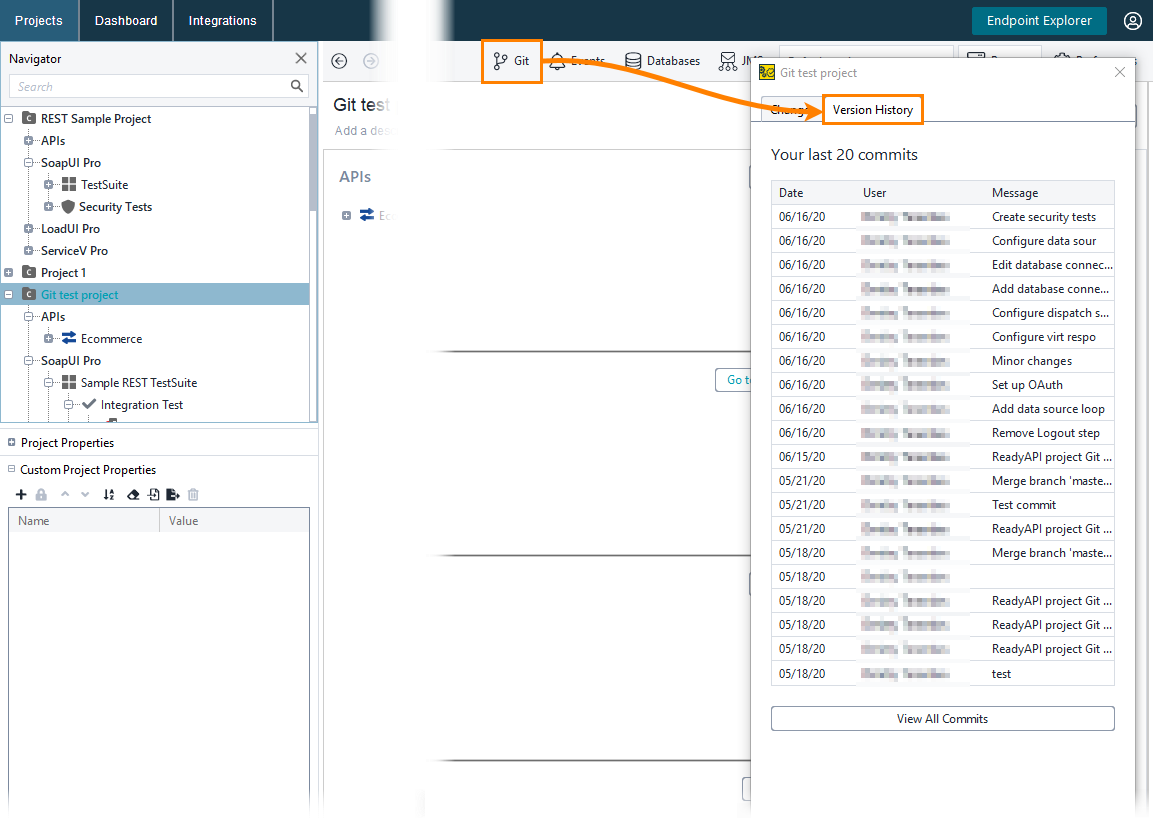Click the Navigator search magnifier icon

point(296,86)
